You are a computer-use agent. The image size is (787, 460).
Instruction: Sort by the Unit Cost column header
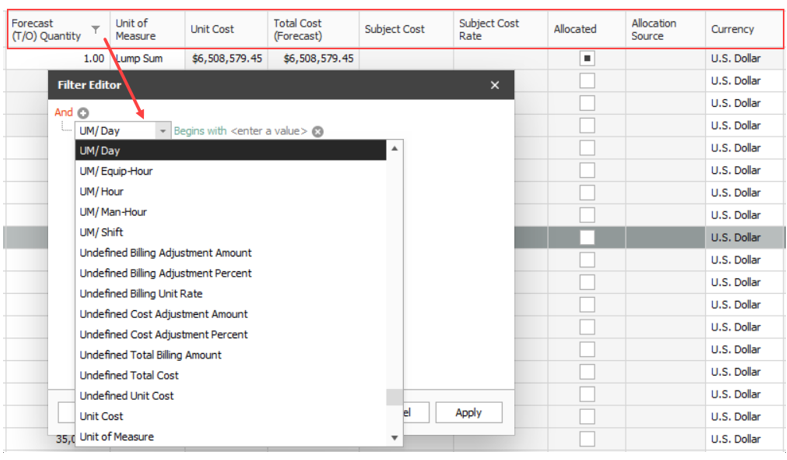(212, 30)
